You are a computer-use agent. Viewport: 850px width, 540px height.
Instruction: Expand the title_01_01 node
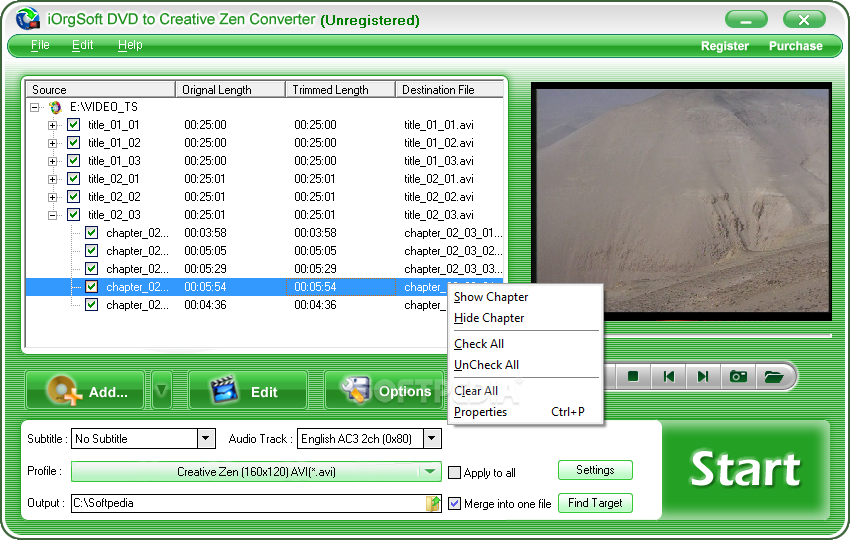(53, 125)
